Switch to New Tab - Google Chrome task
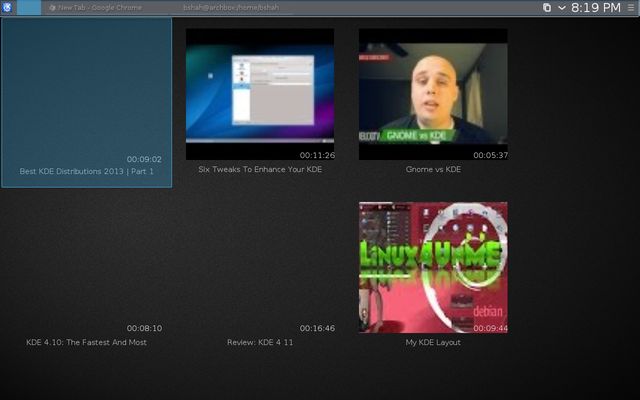 pyautogui.click(x=95, y=7)
